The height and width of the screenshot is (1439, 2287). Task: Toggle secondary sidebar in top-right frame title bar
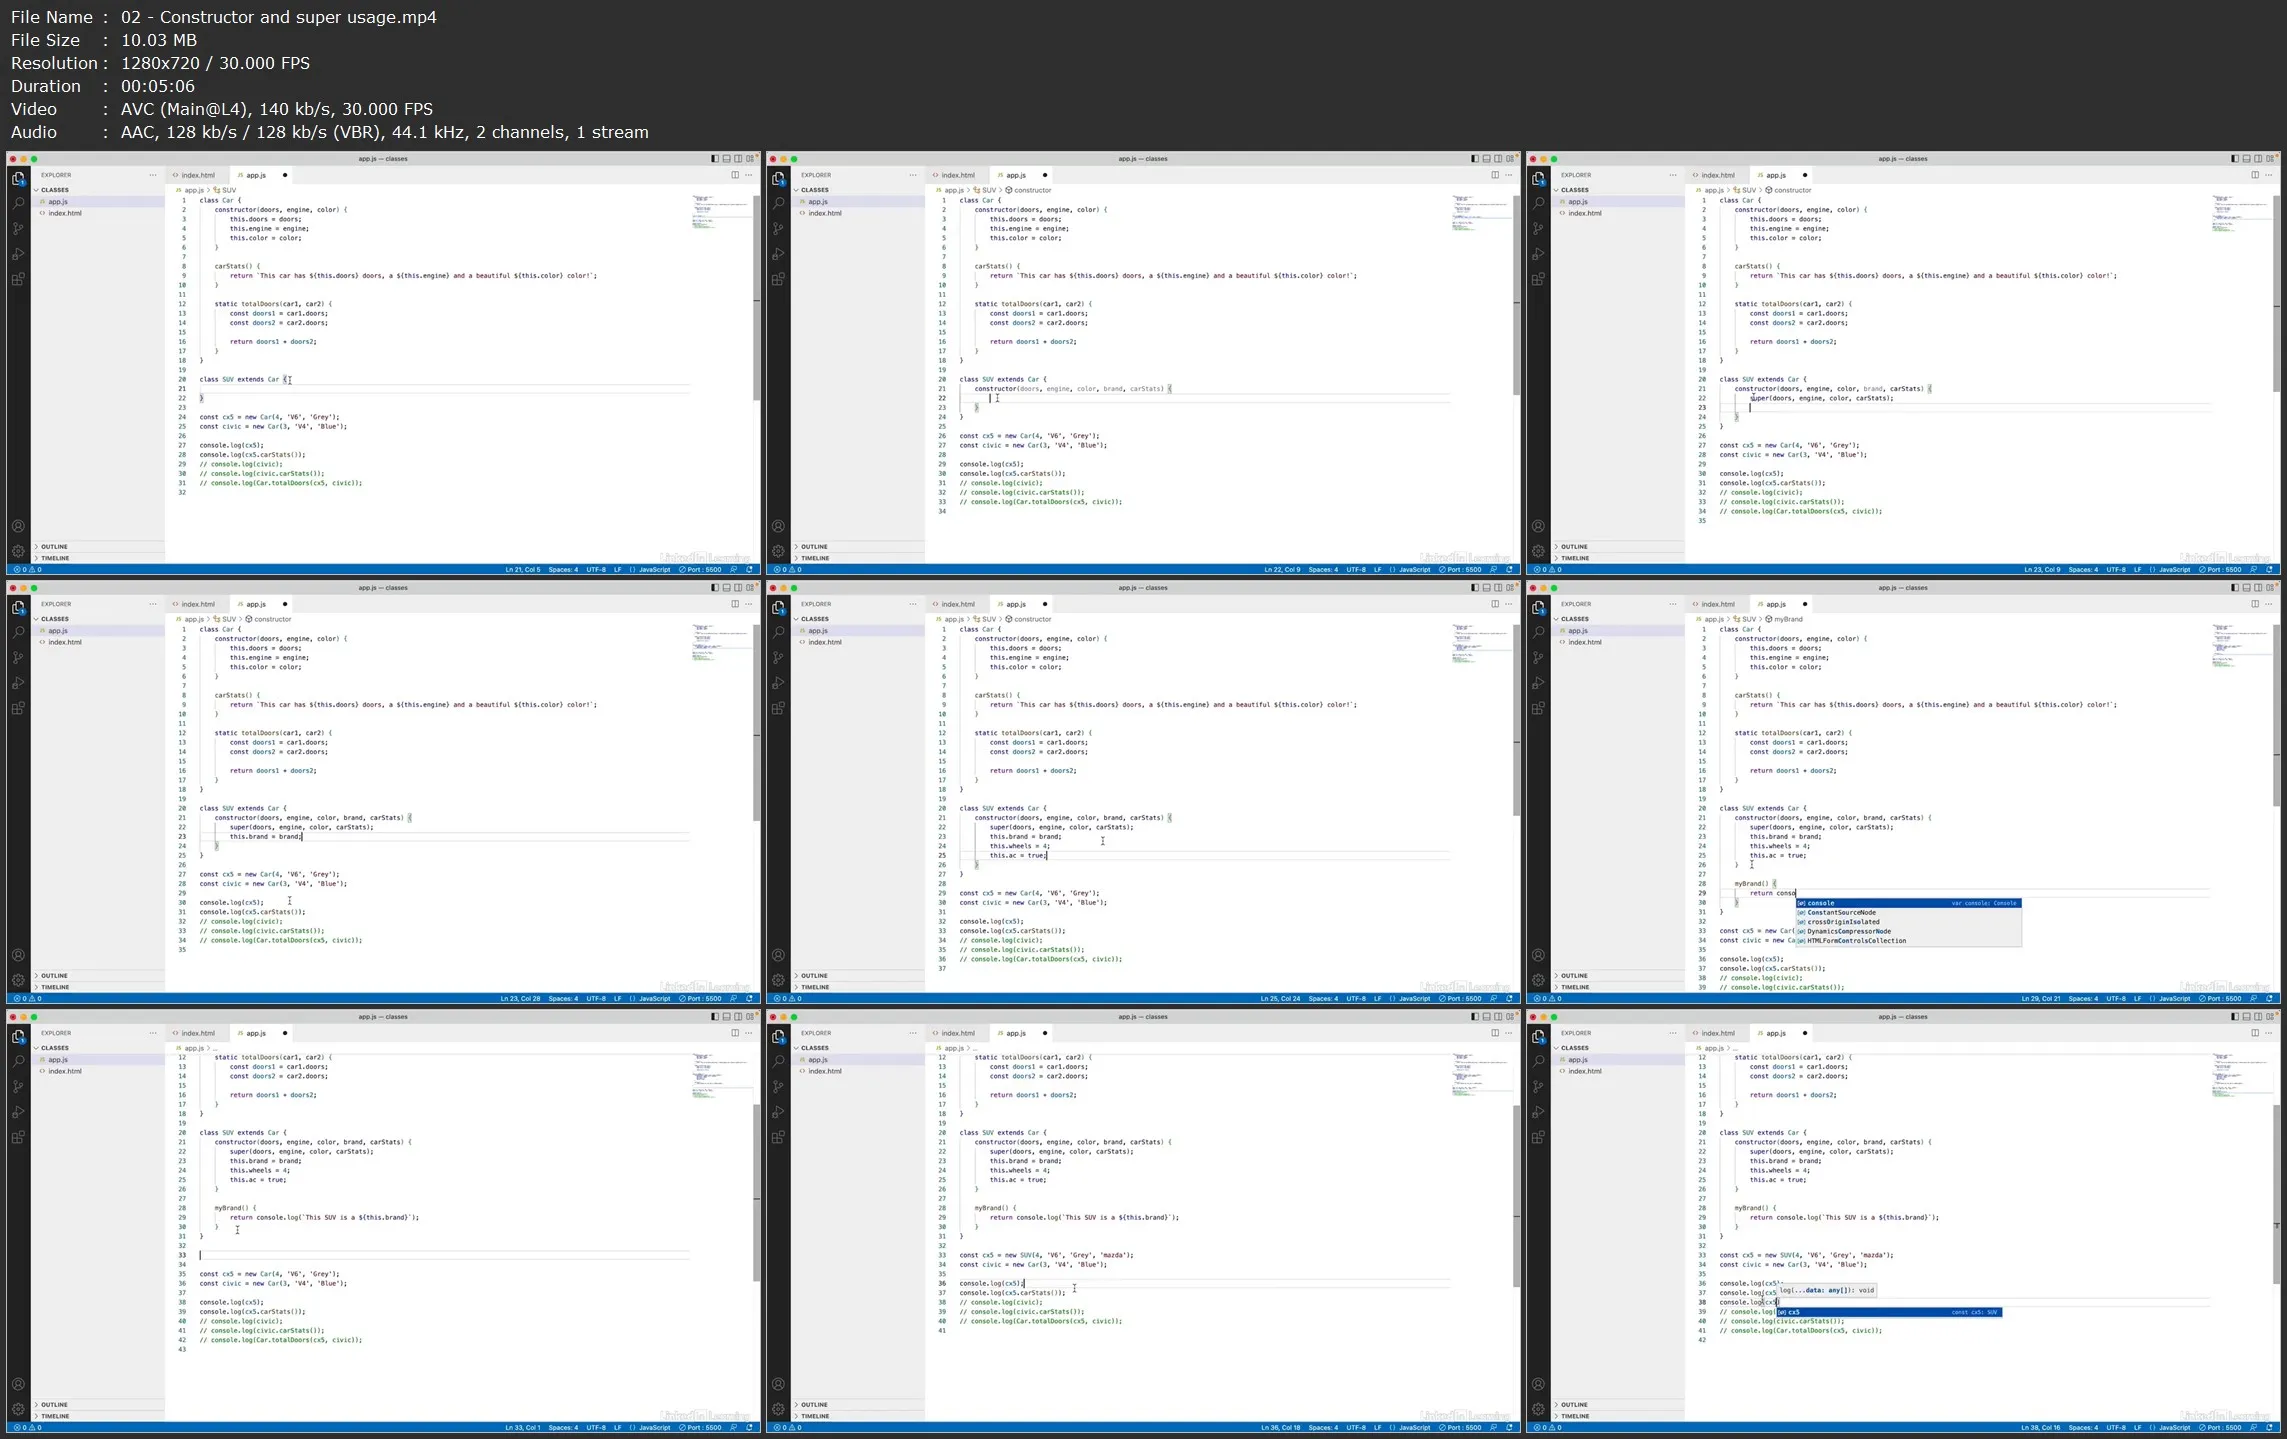(2258, 159)
